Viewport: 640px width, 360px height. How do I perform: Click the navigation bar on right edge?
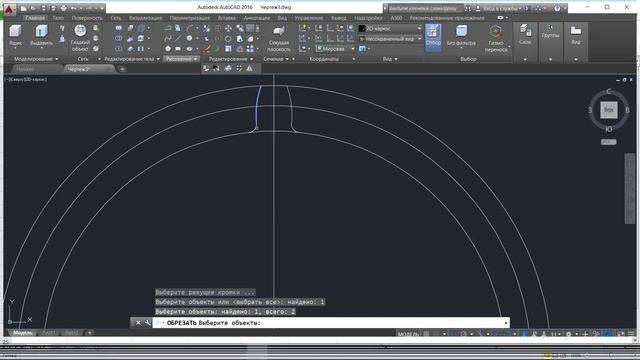[x=630, y=189]
